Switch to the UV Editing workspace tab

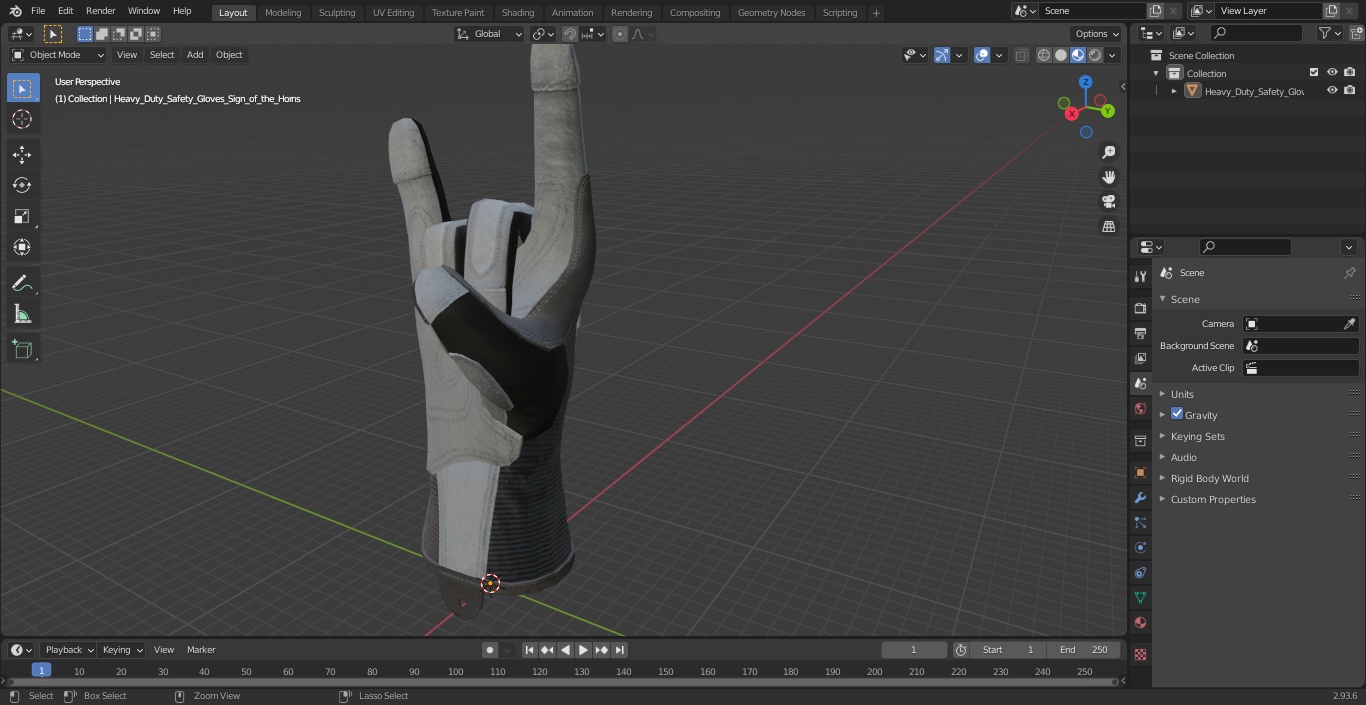[x=393, y=13]
